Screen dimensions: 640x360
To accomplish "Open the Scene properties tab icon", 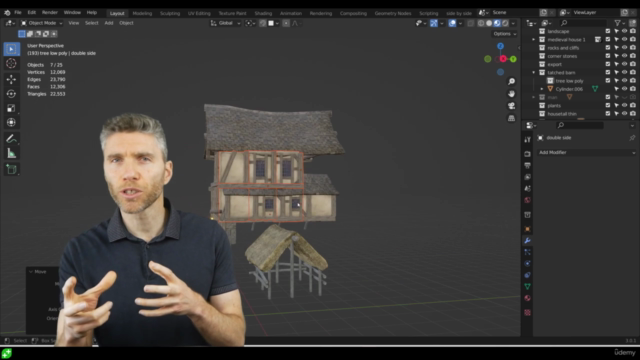I will coord(527,188).
